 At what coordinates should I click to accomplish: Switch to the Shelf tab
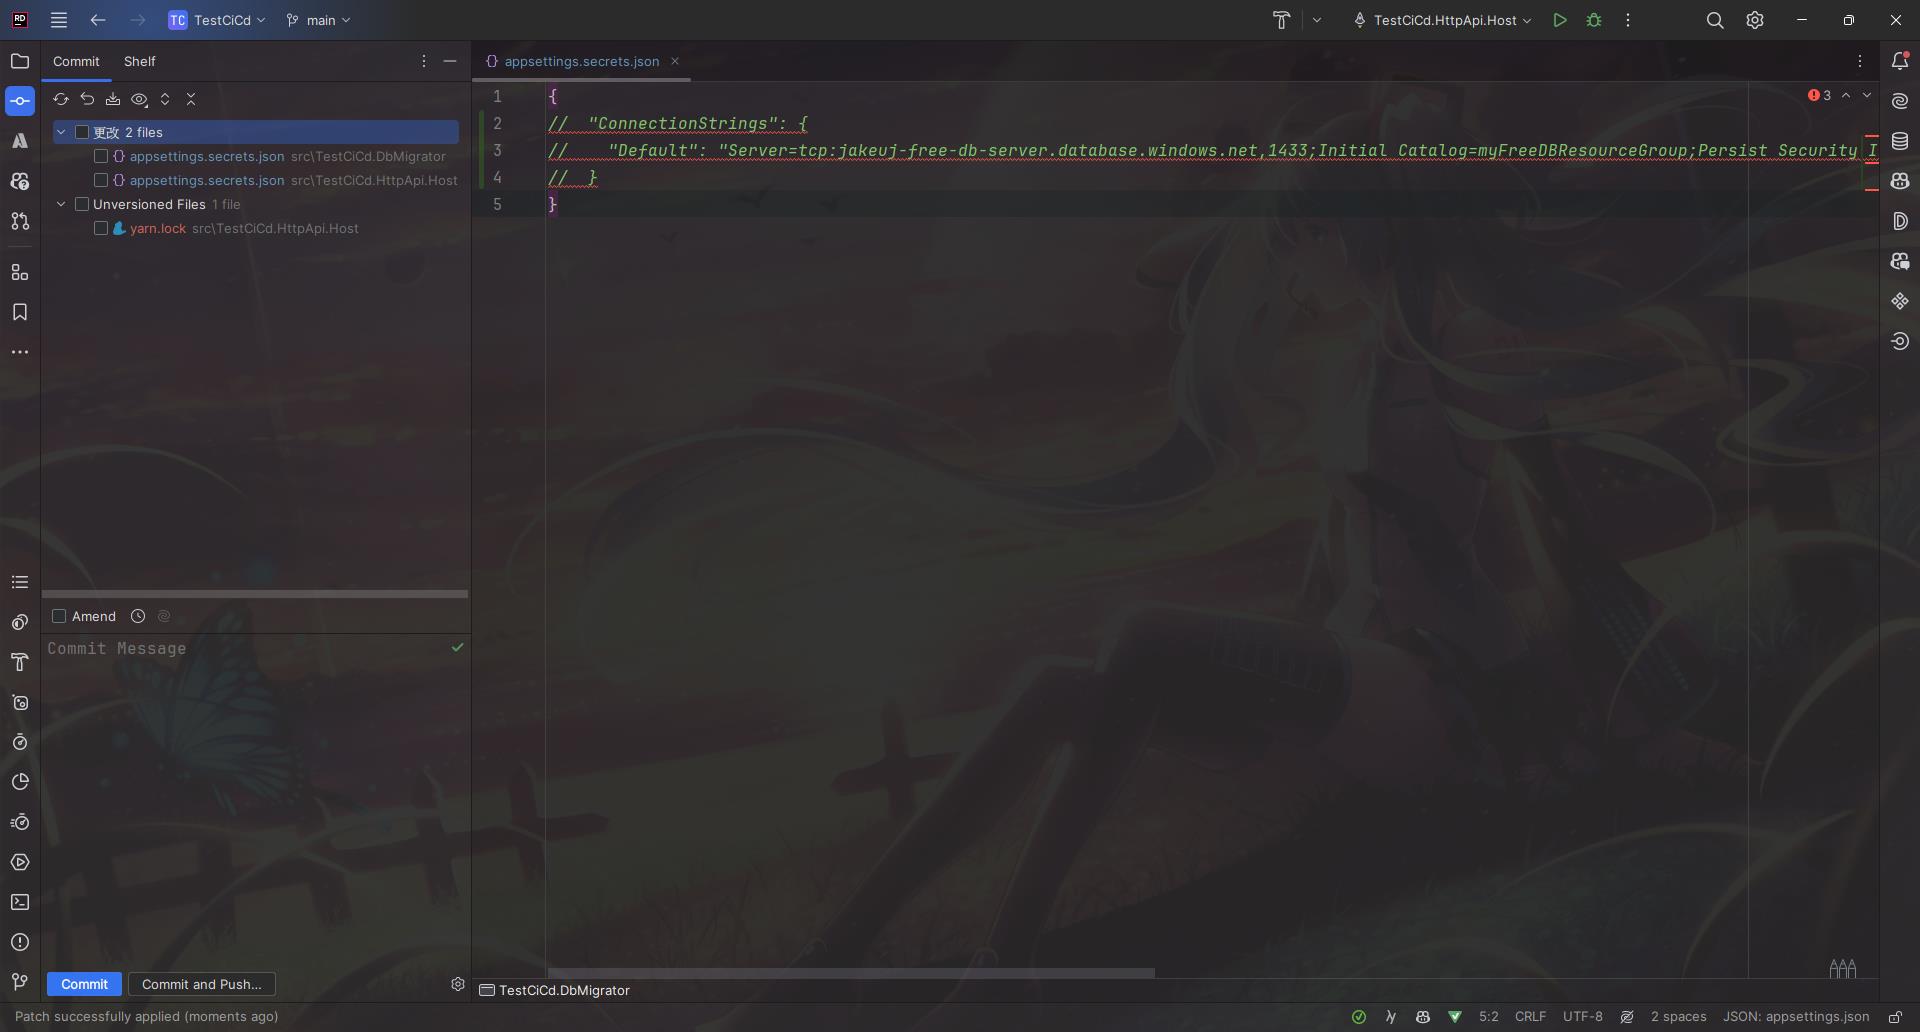coord(139,61)
